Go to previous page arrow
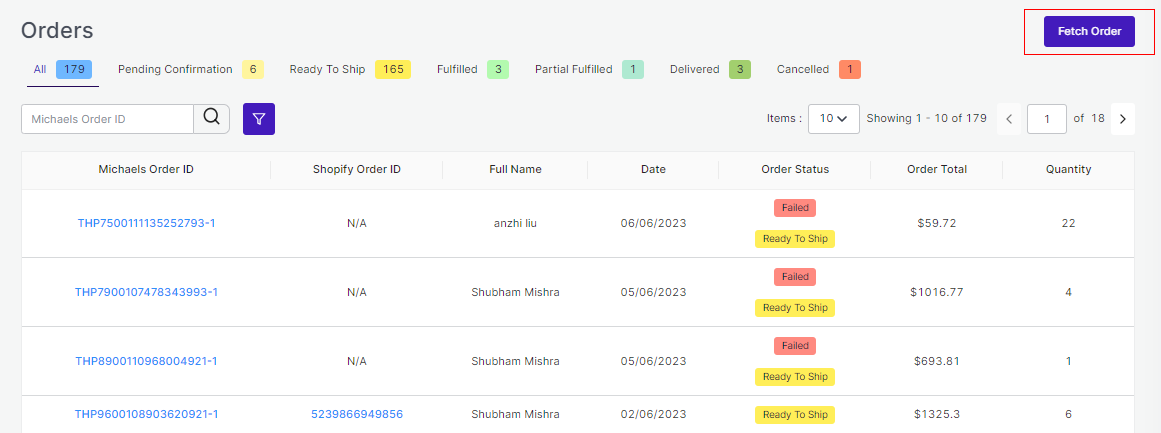Image resolution: width=1161 pixels, height=433 pixels. pyautogui.click(x=1008, y=119)
